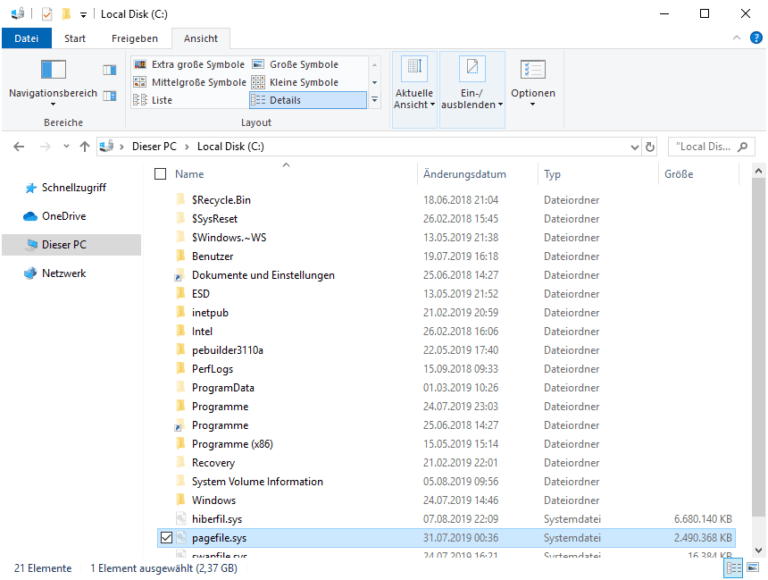Collapse the ribbon with chevron
Image resolution: width=768 pixels, height=580 pixels.
pyautogui.click(x=736, y=38)
